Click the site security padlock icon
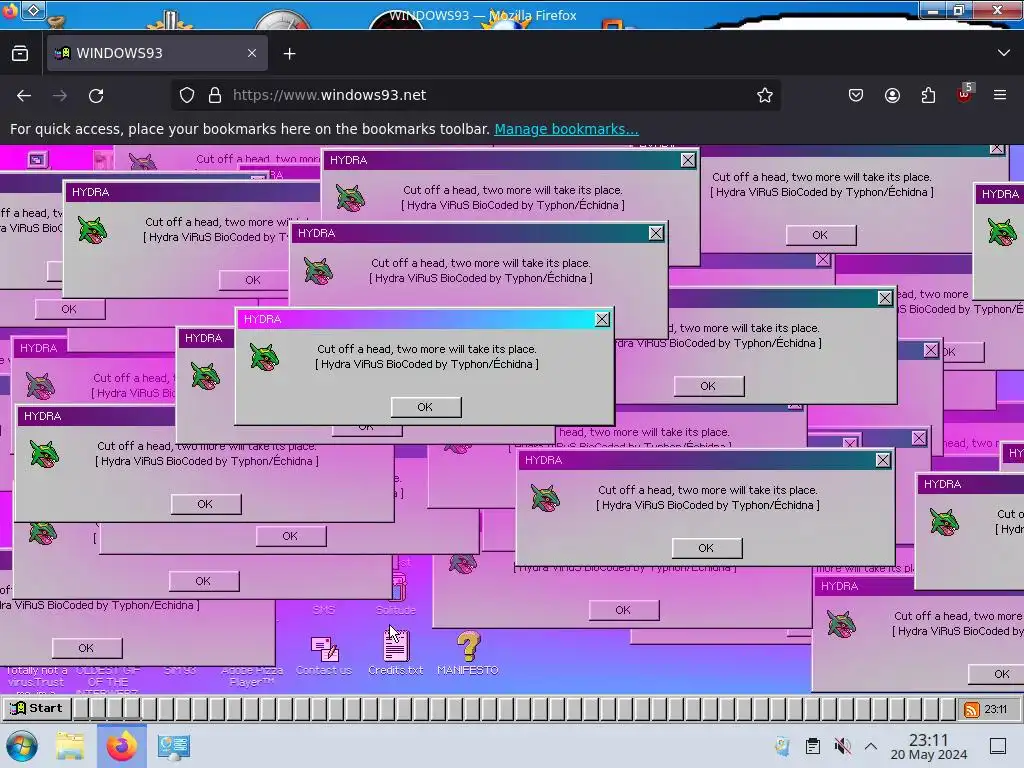 click(215, 95)
